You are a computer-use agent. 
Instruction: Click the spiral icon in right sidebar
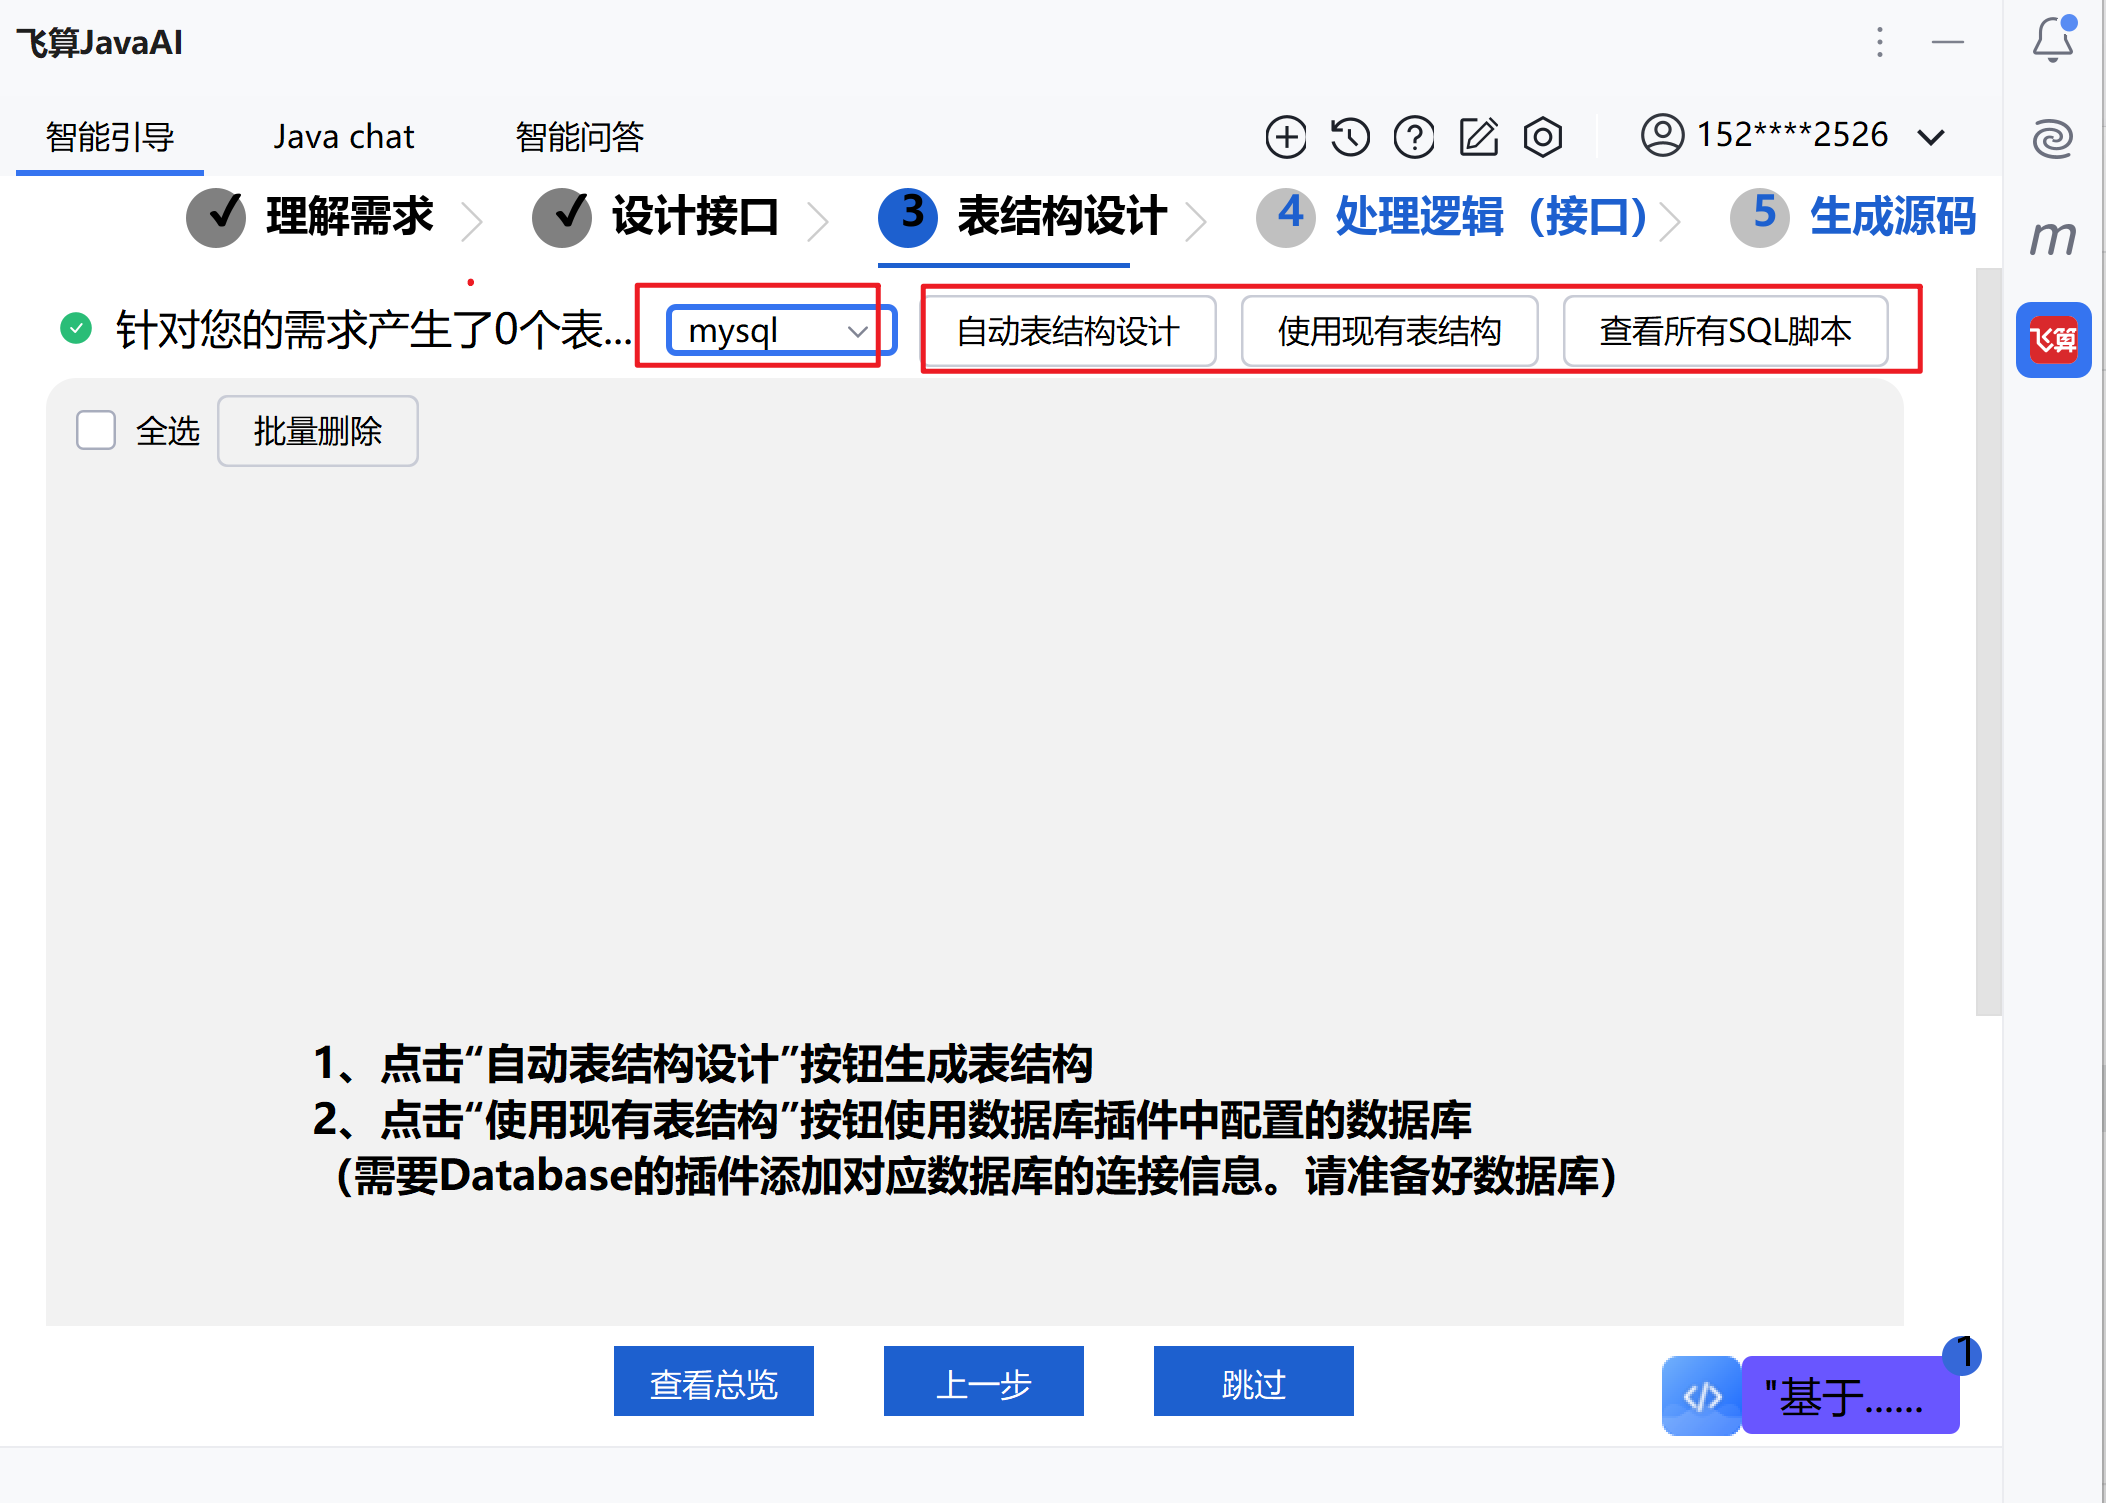point(2053,138)
